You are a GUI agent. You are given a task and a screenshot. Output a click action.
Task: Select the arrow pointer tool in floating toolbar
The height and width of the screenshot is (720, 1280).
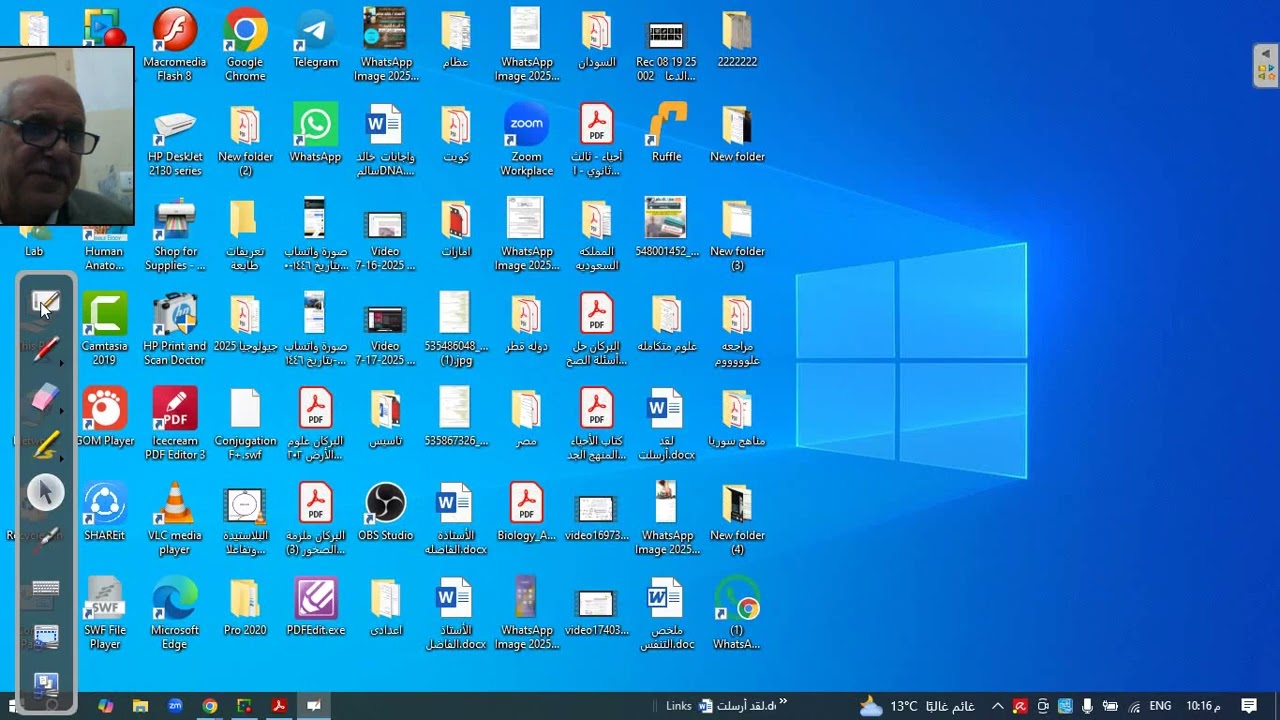click(x=45, y=492)
